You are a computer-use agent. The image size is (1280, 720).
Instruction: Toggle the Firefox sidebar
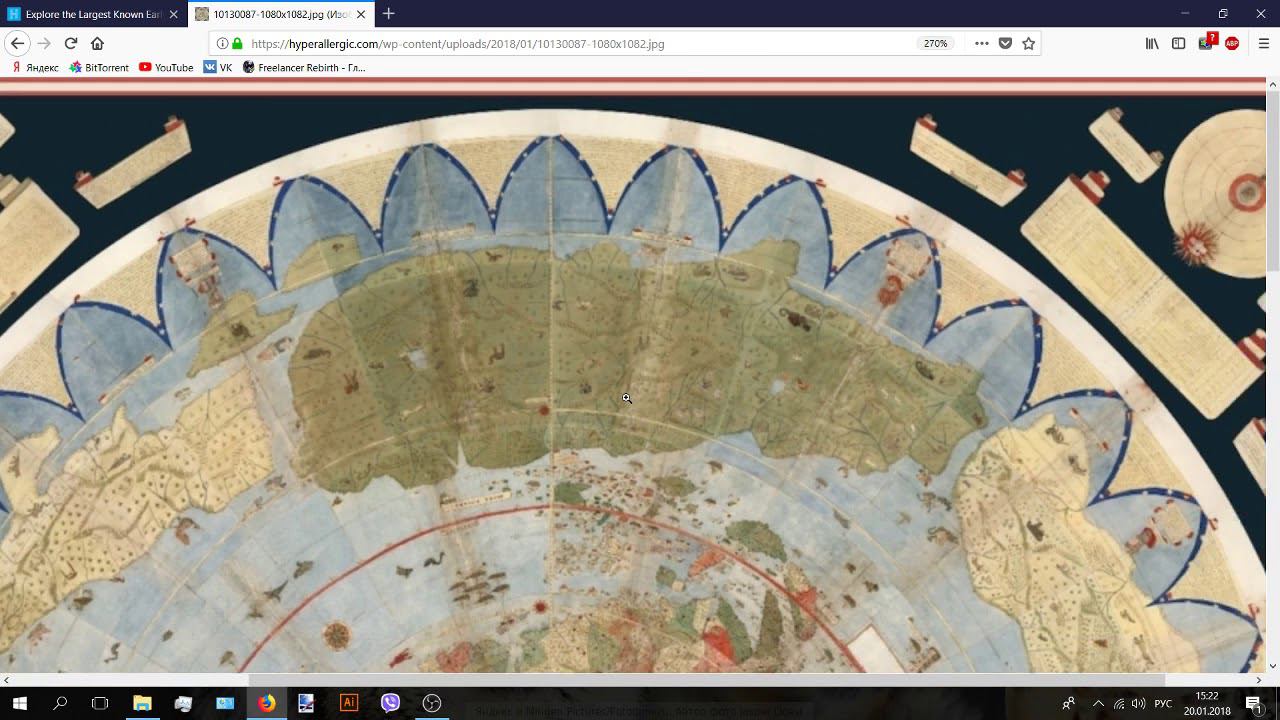point(1179,43)
